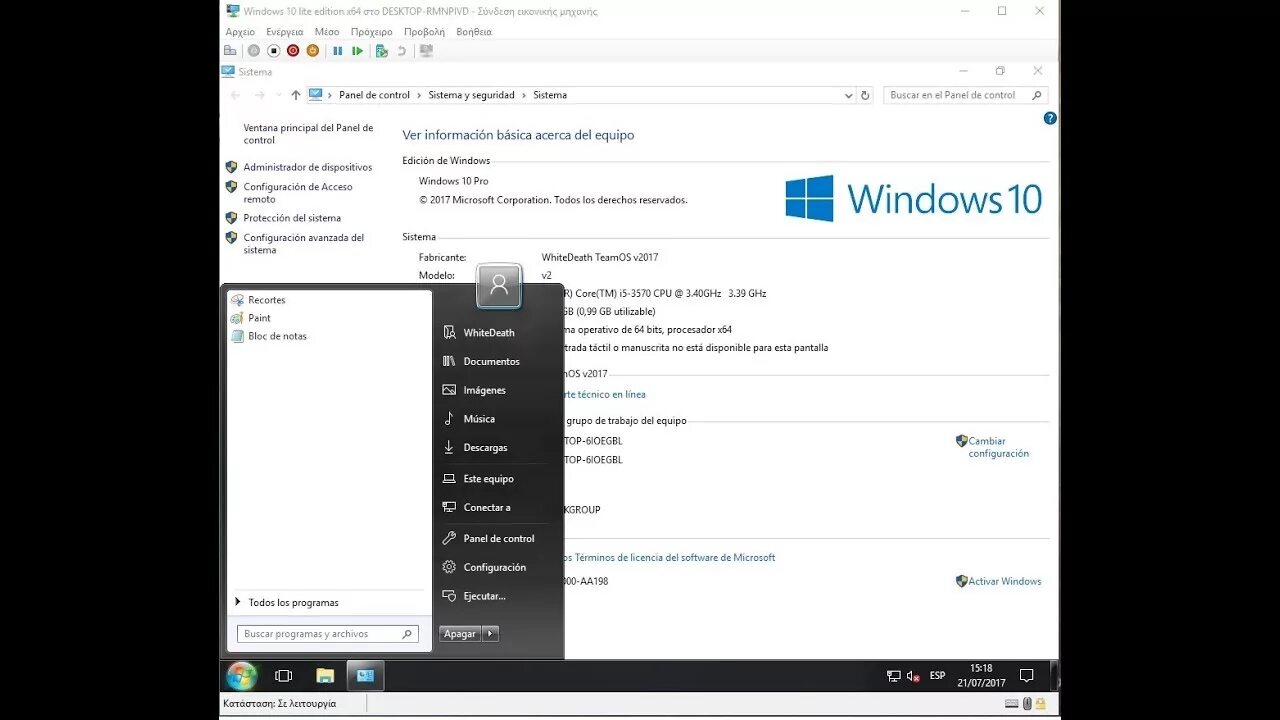
Task: Click the search magnifier in Start menu
Action: coord(407,634)
